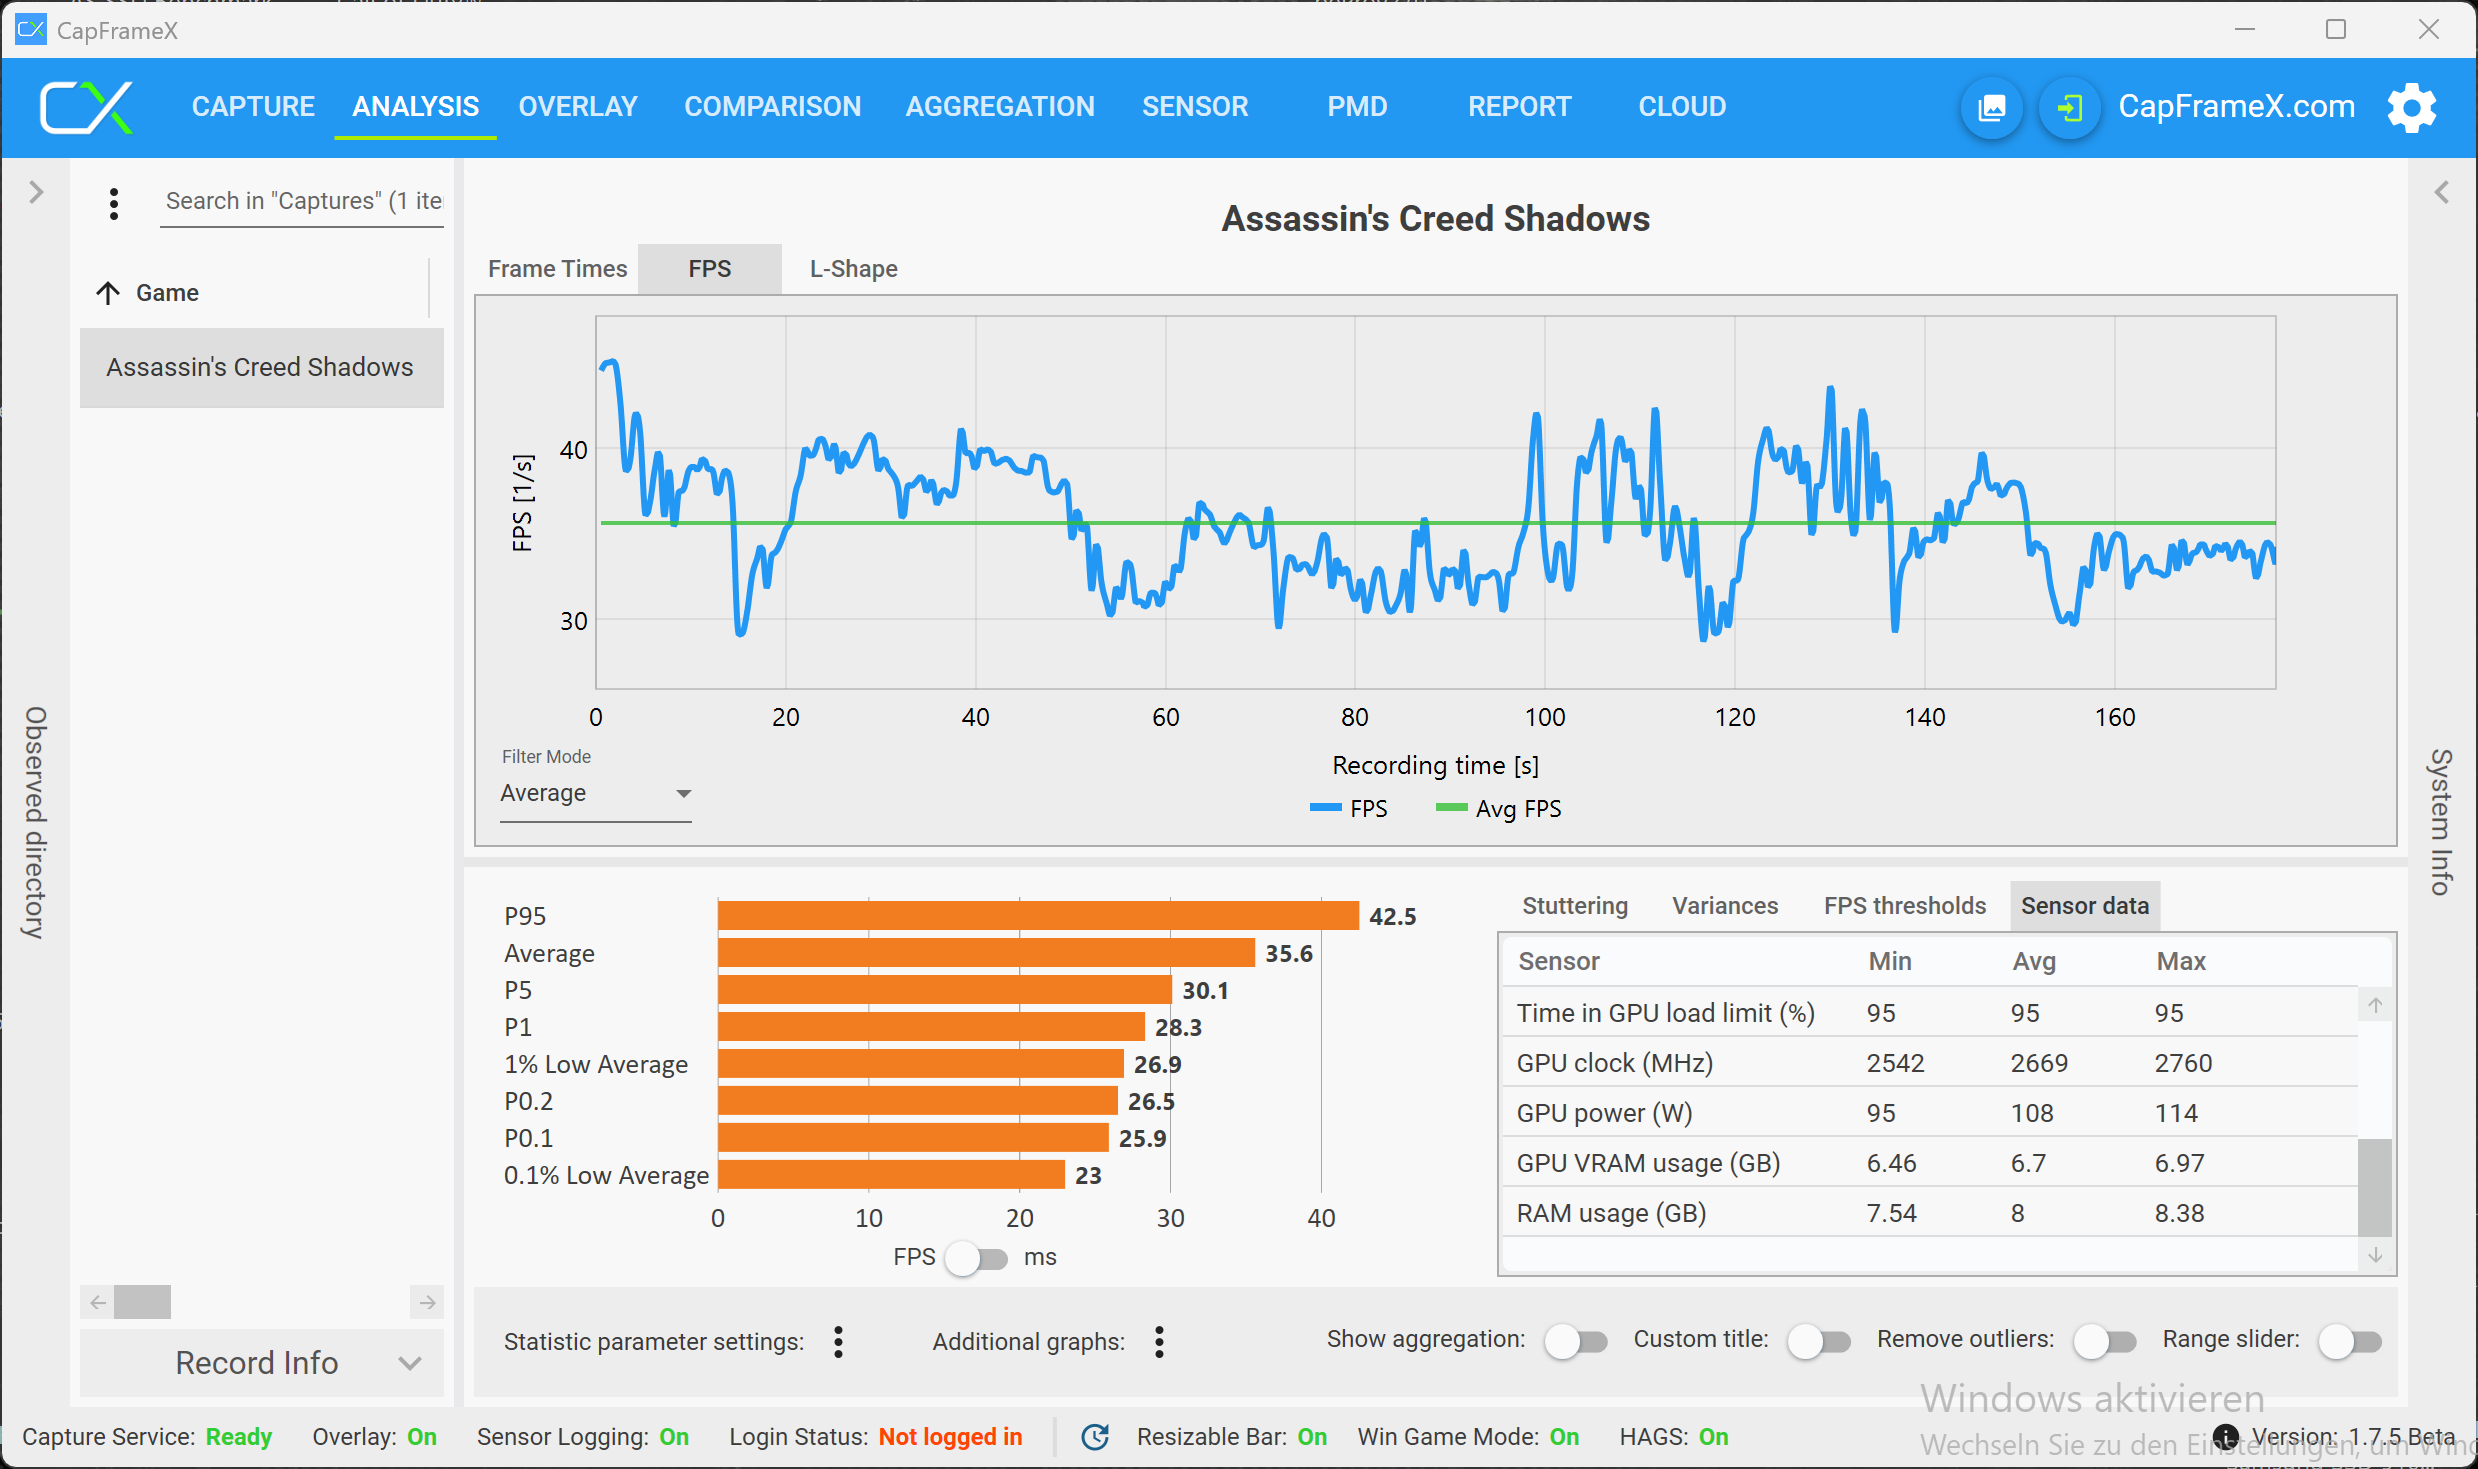Click the CapFrameX logo in header
Screen dimensions: 2478x1469
(x=86, y=107)
